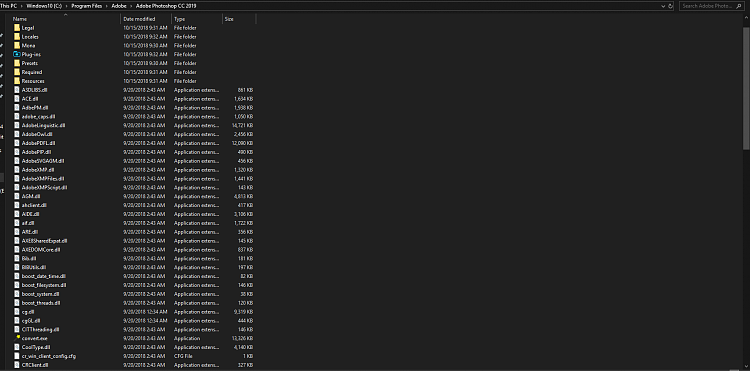Select file CITThreading.dll
The height and width of the screenshot is (371, 750).
[41, 329]
